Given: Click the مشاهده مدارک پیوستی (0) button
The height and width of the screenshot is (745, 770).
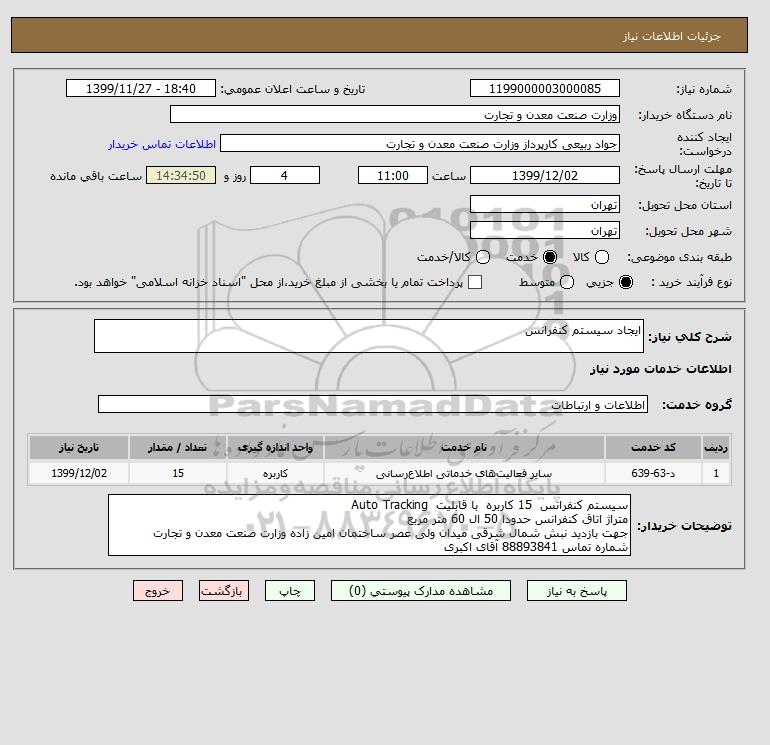Looking at the screenshot, I should (421, 591).
